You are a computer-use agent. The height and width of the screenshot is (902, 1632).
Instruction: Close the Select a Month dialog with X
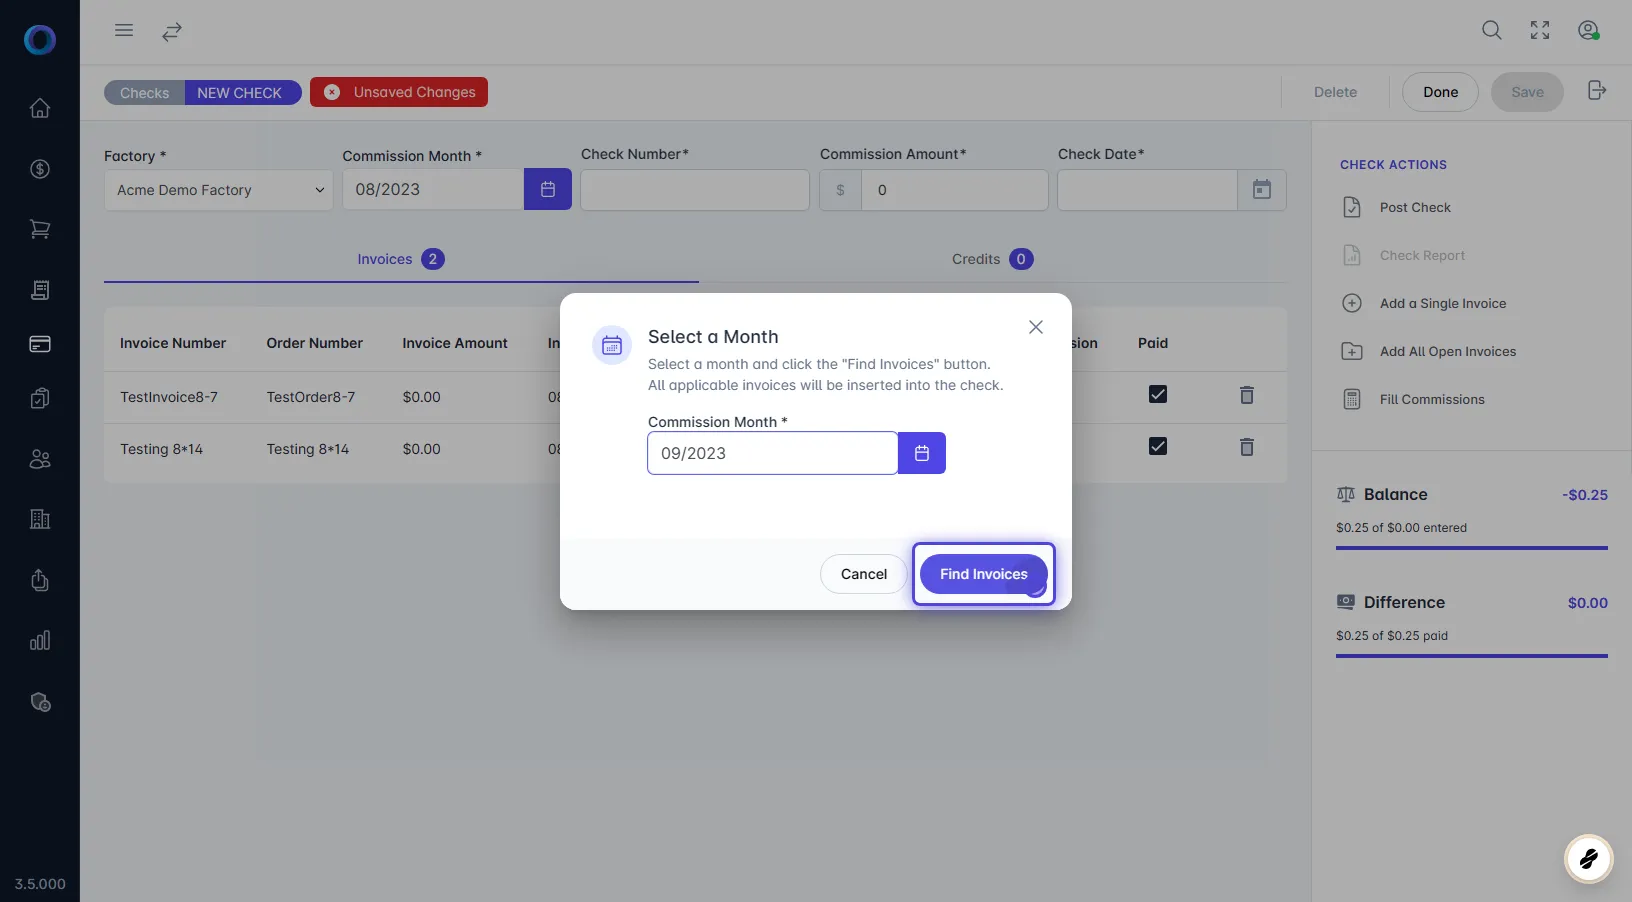(1036, 327)
